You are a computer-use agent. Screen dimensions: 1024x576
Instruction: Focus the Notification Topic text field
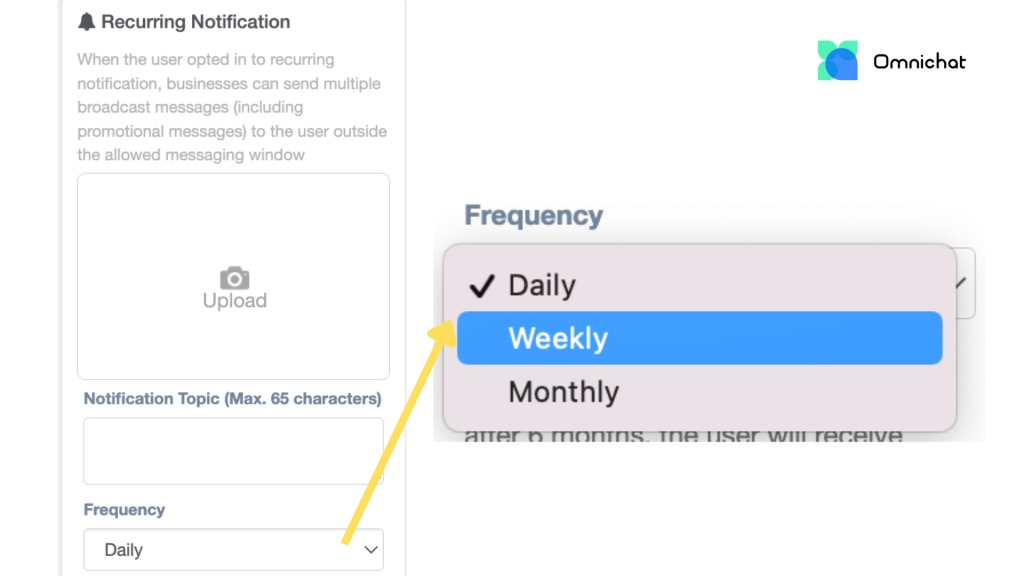point(233,451)
